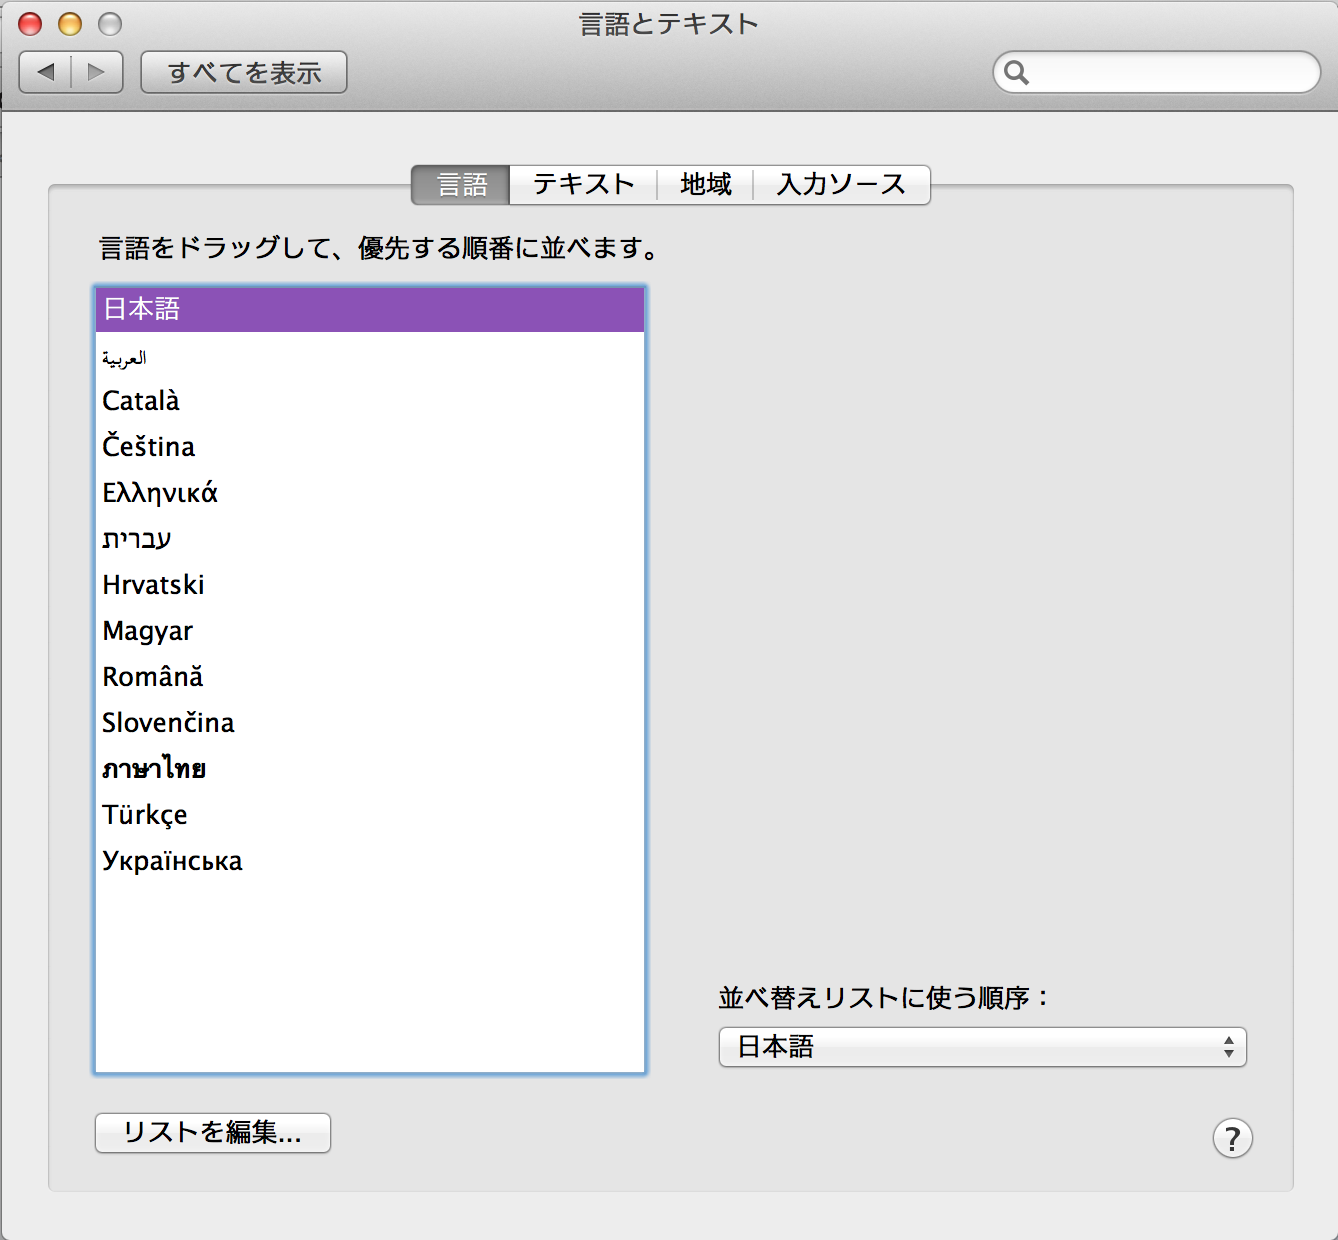Open help with the question mark button
The image size is (1338, 1240).
[x=1232, y=1138]
